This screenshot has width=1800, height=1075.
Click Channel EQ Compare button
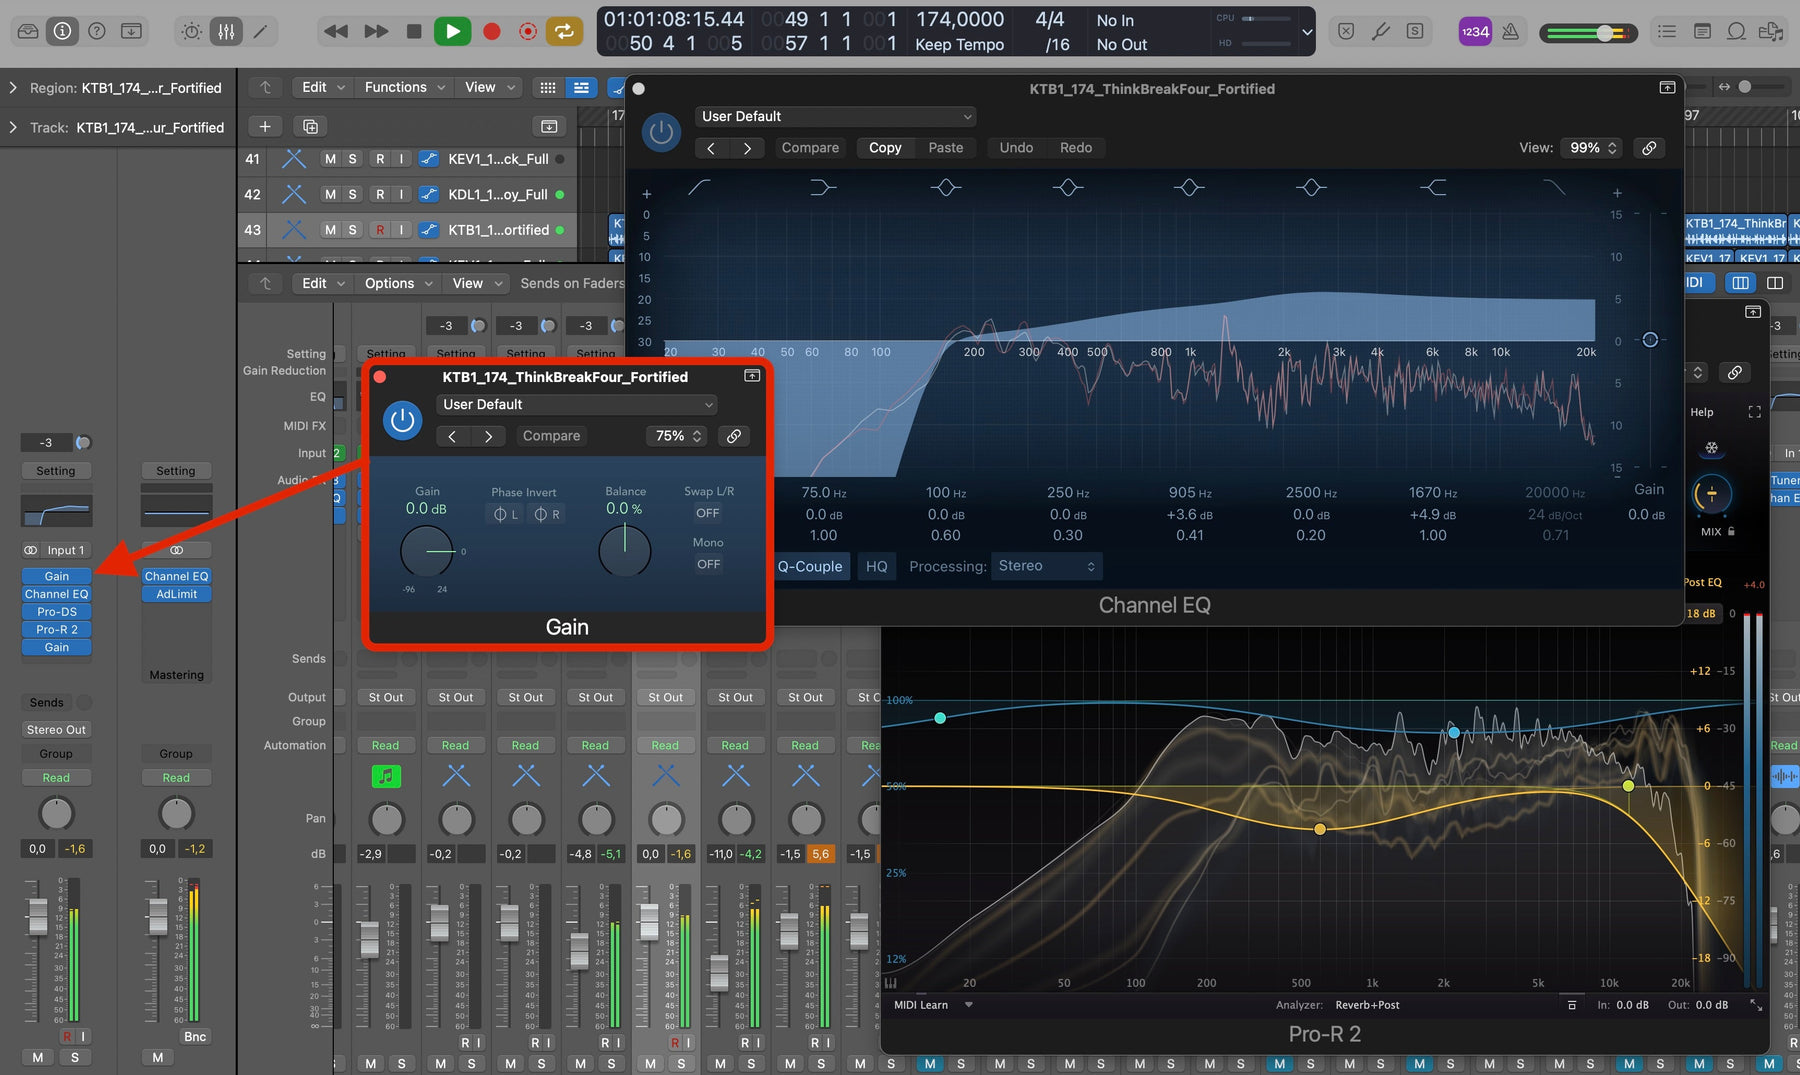pos(810,148)
